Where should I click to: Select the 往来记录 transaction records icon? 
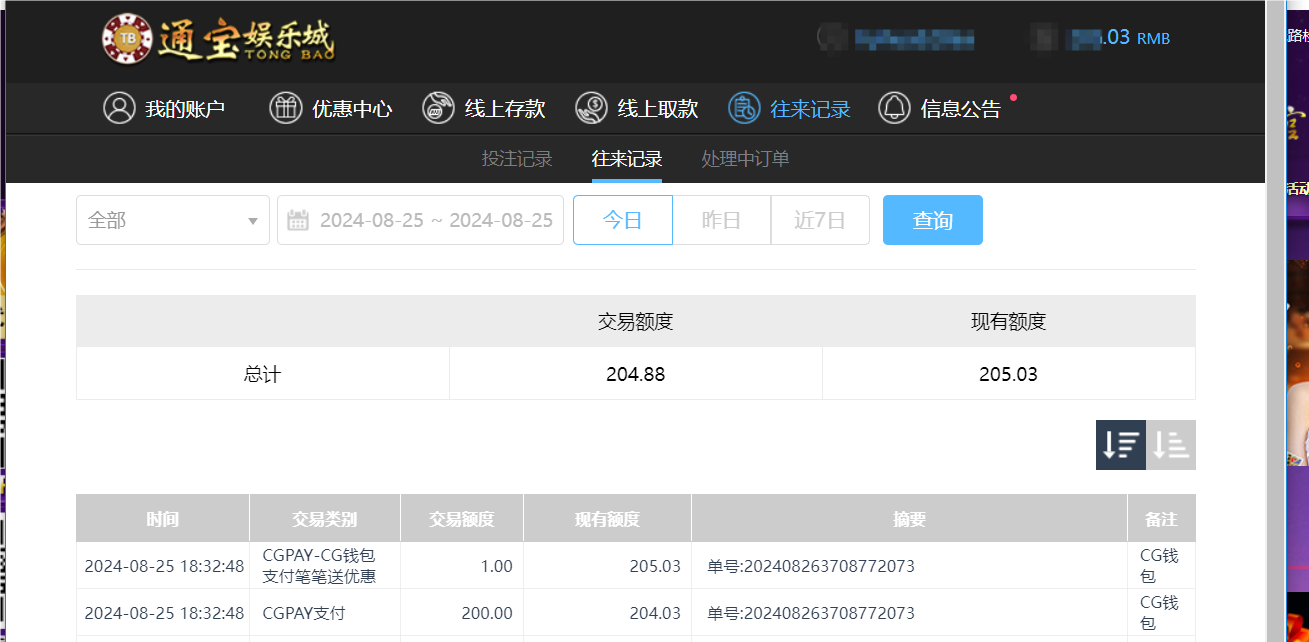coord(743,107)
